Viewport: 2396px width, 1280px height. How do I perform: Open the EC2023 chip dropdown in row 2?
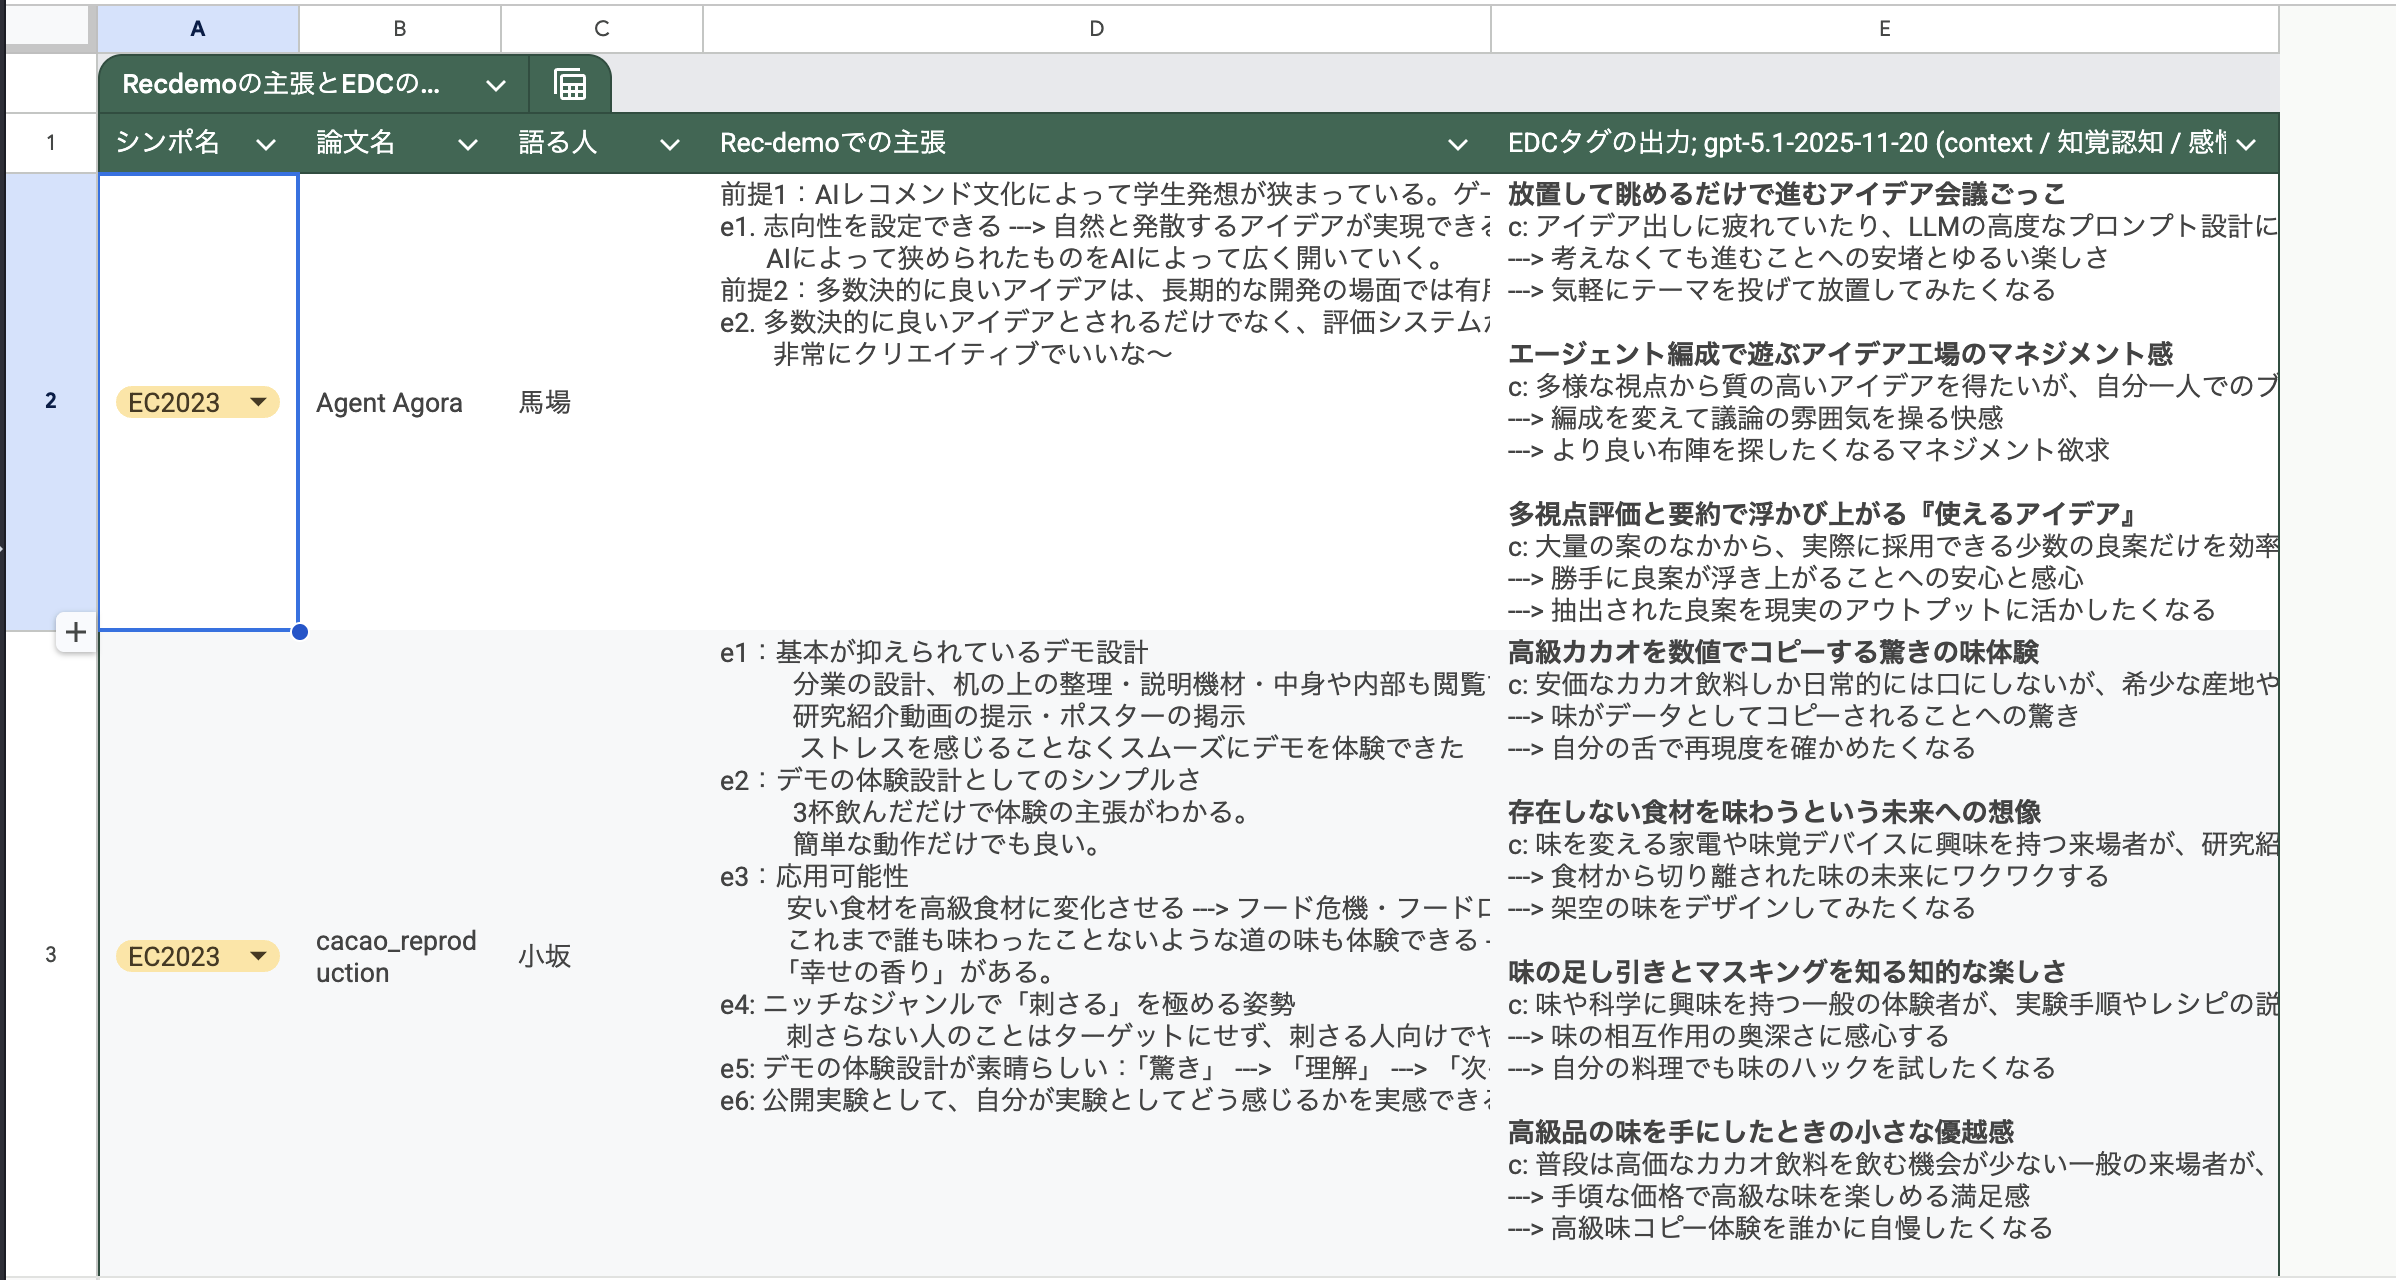click(259, 402)
